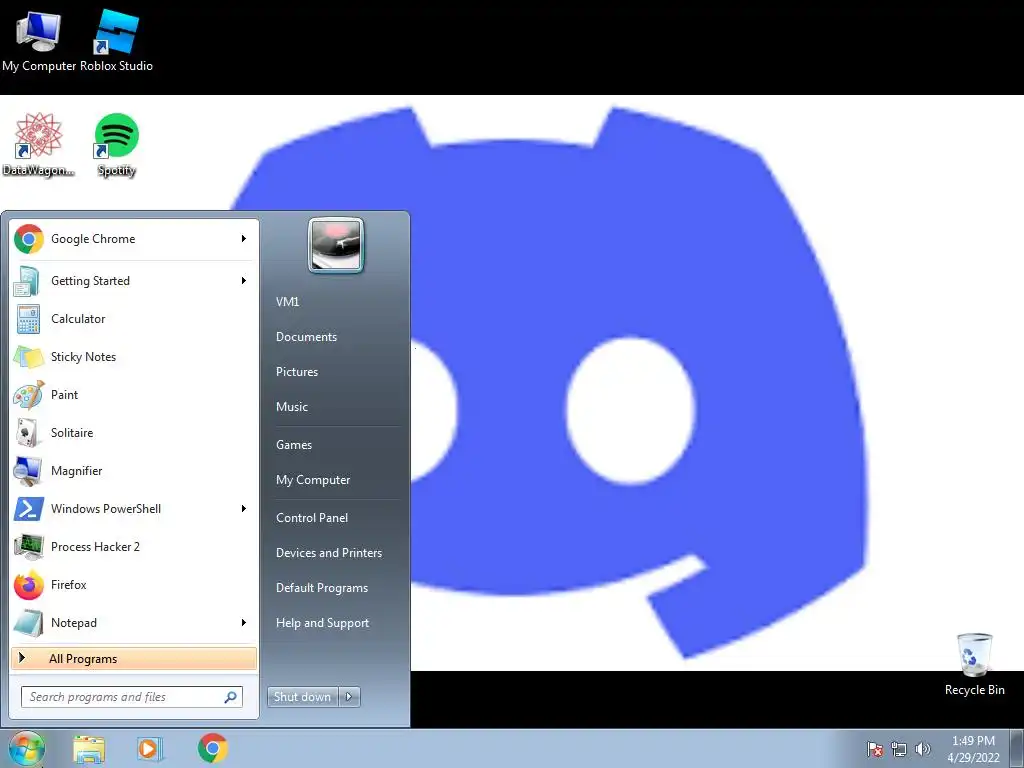Click the Paint palette icon
This screenshot has height=768, width=1024.
(29, 395)
